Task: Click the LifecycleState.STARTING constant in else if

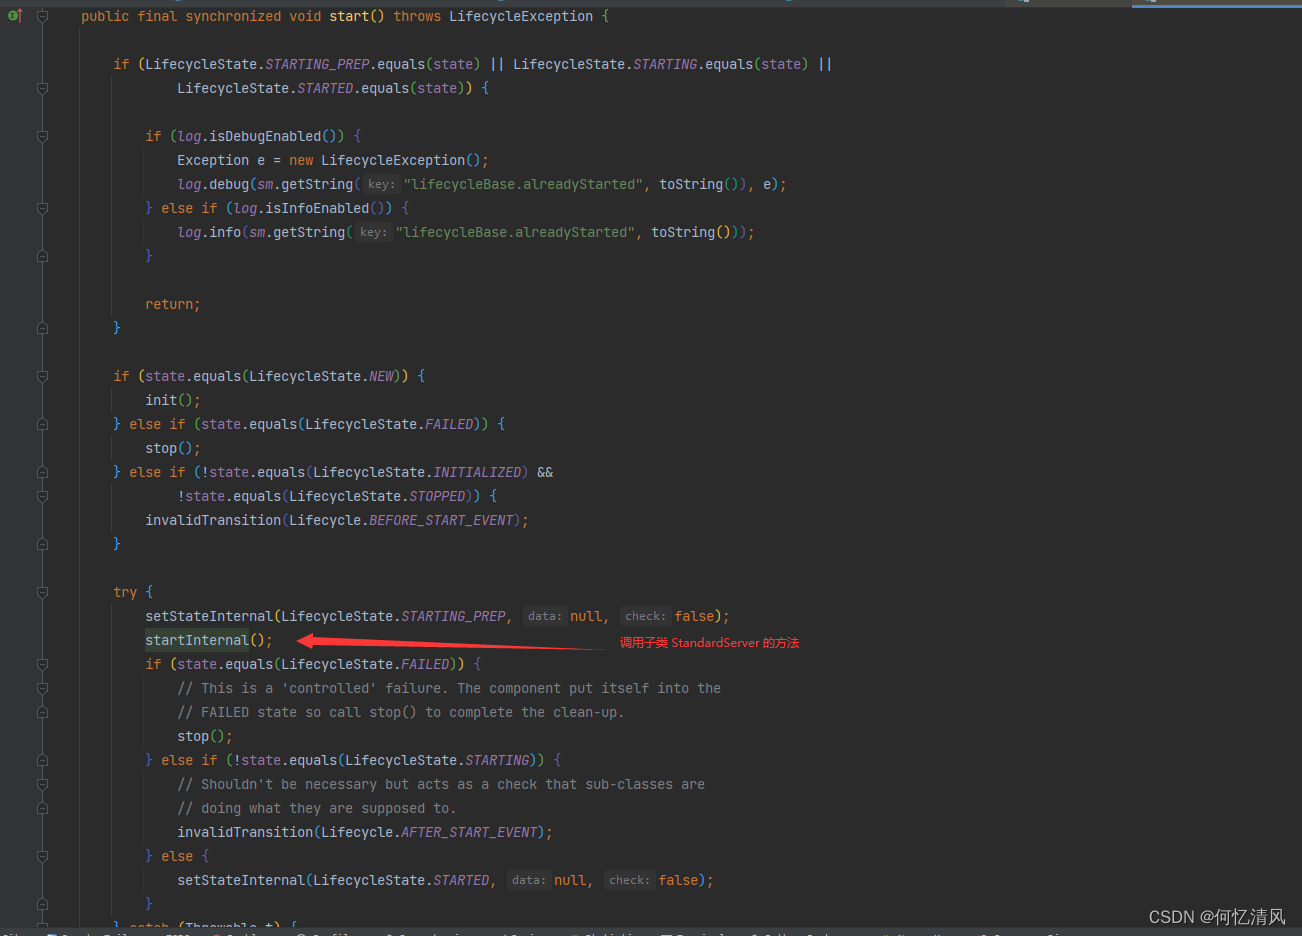Action: tap(437, 760)
